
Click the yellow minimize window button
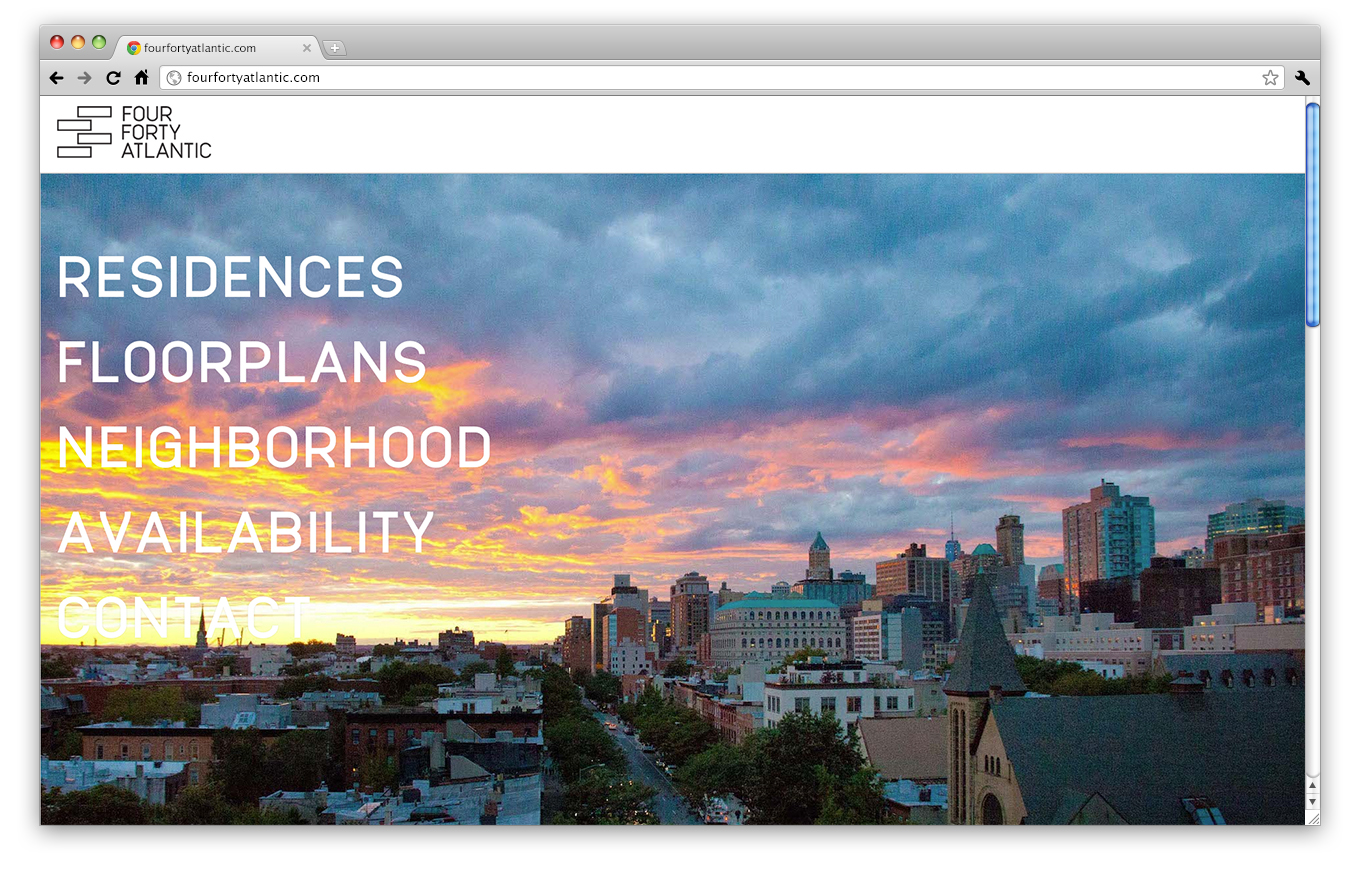[78, 42]
